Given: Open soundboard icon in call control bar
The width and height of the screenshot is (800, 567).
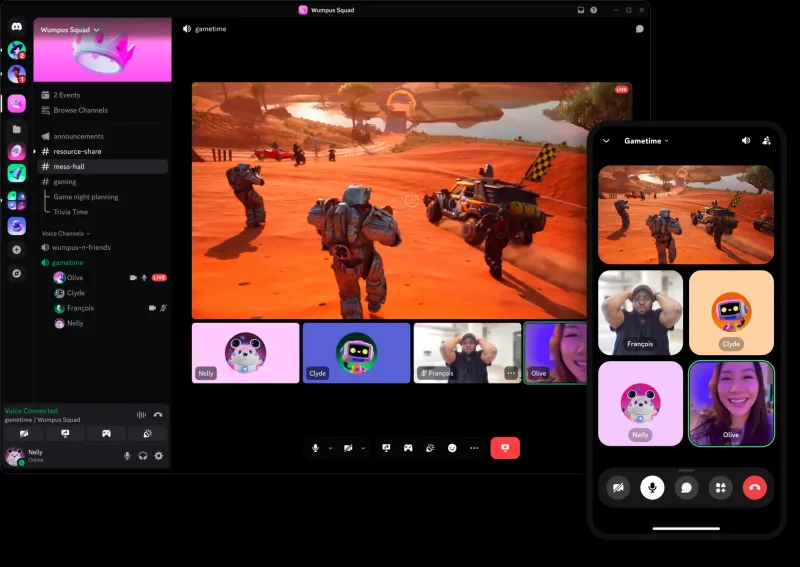Looking at the screenshot, I should [x=430, y=448].
